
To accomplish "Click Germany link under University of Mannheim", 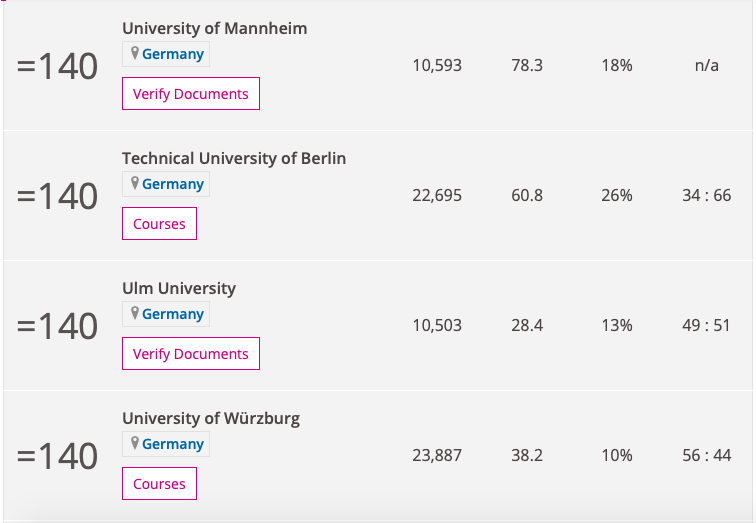I will point(173,54).
